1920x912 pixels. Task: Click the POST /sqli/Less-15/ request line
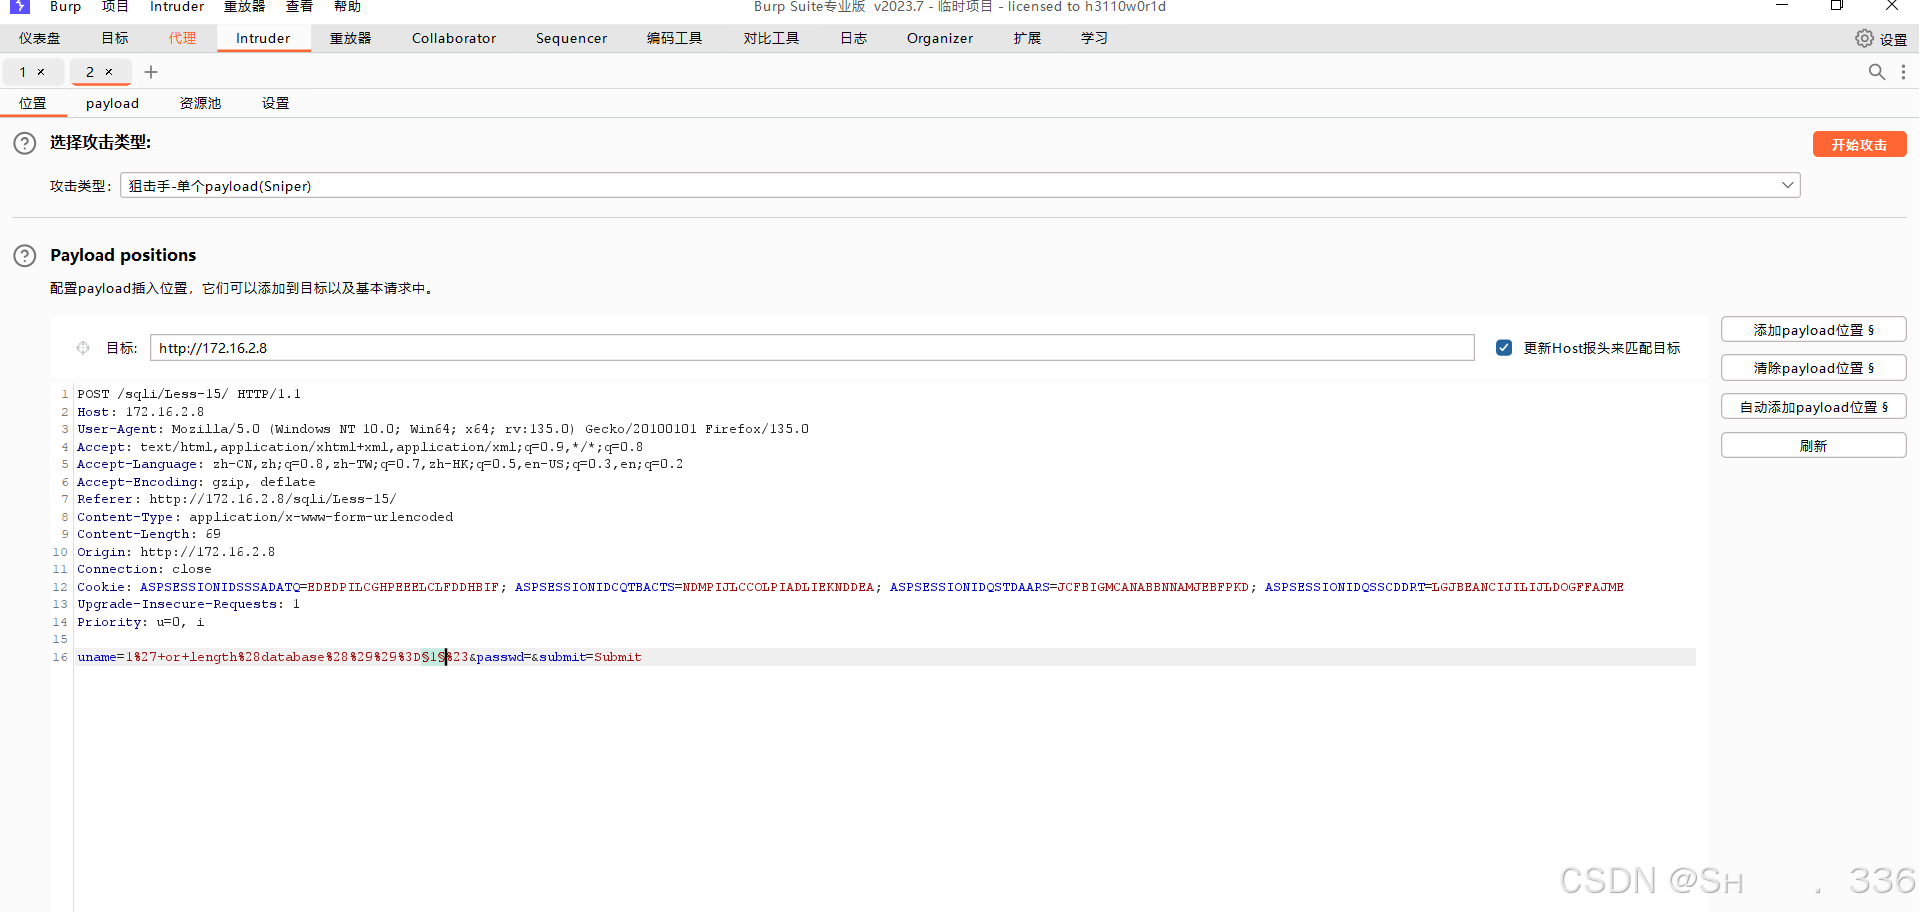(189, 394)
